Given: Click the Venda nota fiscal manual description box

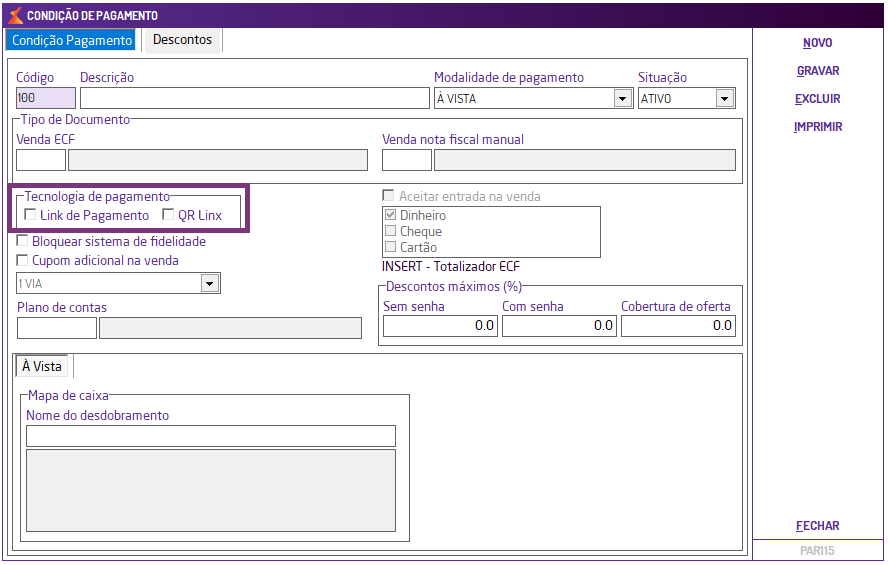Looking at the screenshot, I should point(585,160).
